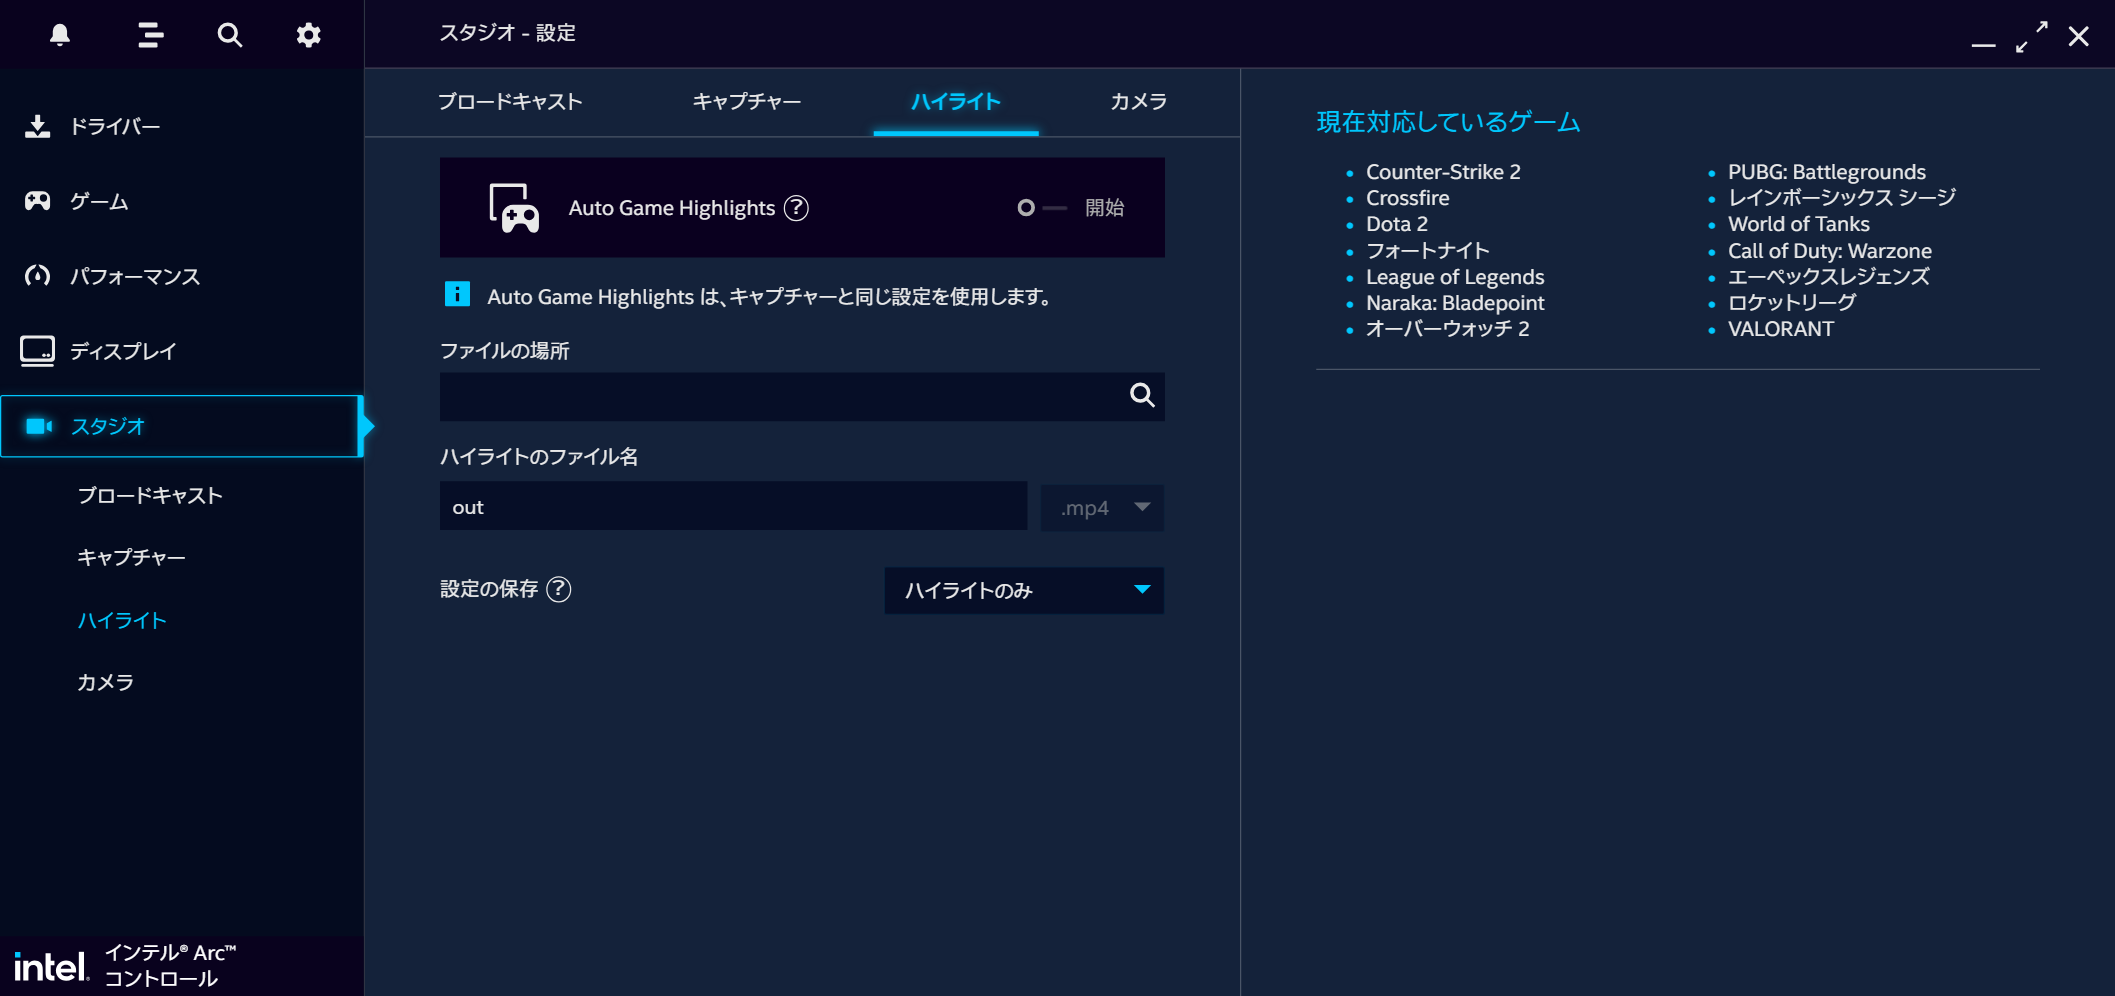Click the Intel logo

(x=51, y=967)
